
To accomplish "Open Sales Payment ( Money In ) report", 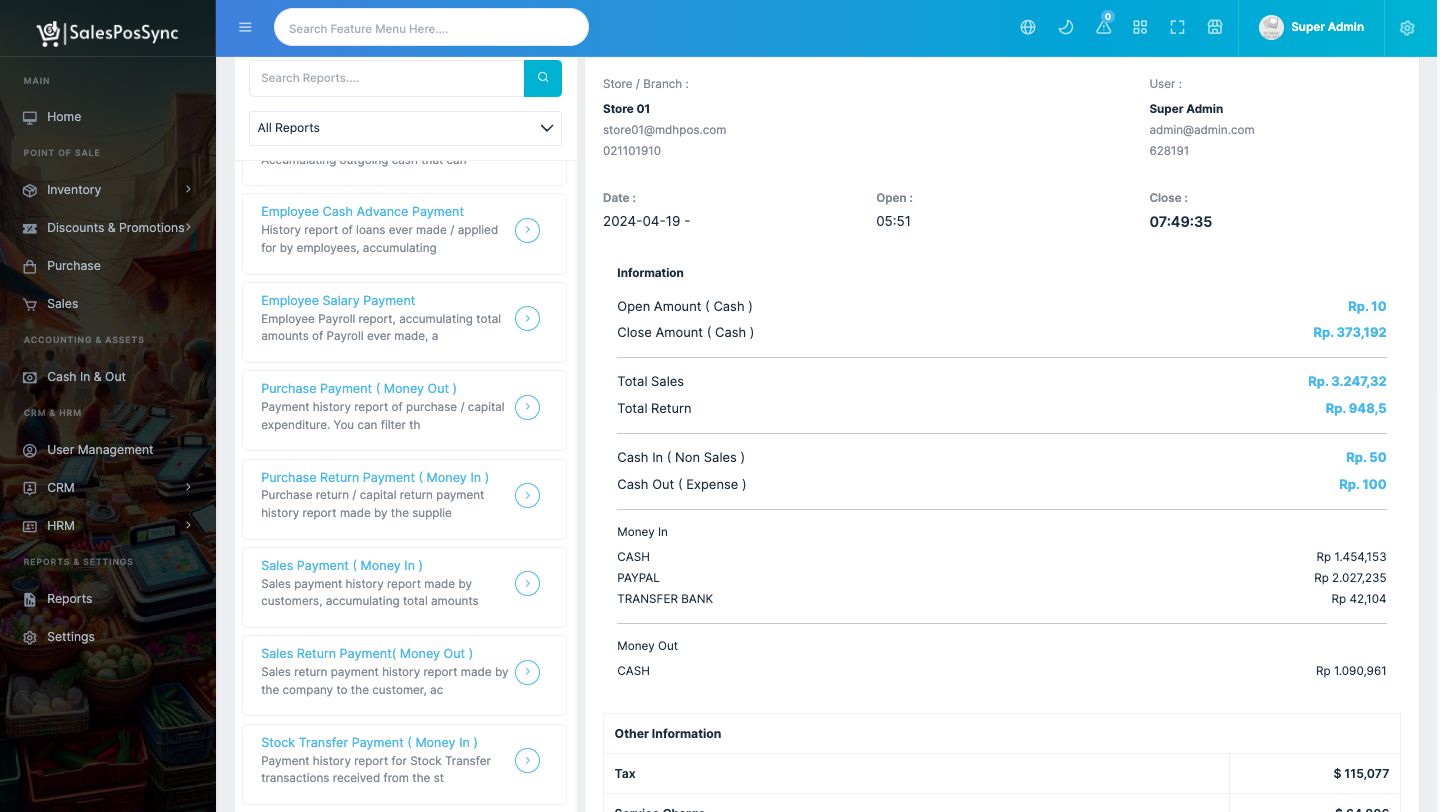I will point(341,566).
